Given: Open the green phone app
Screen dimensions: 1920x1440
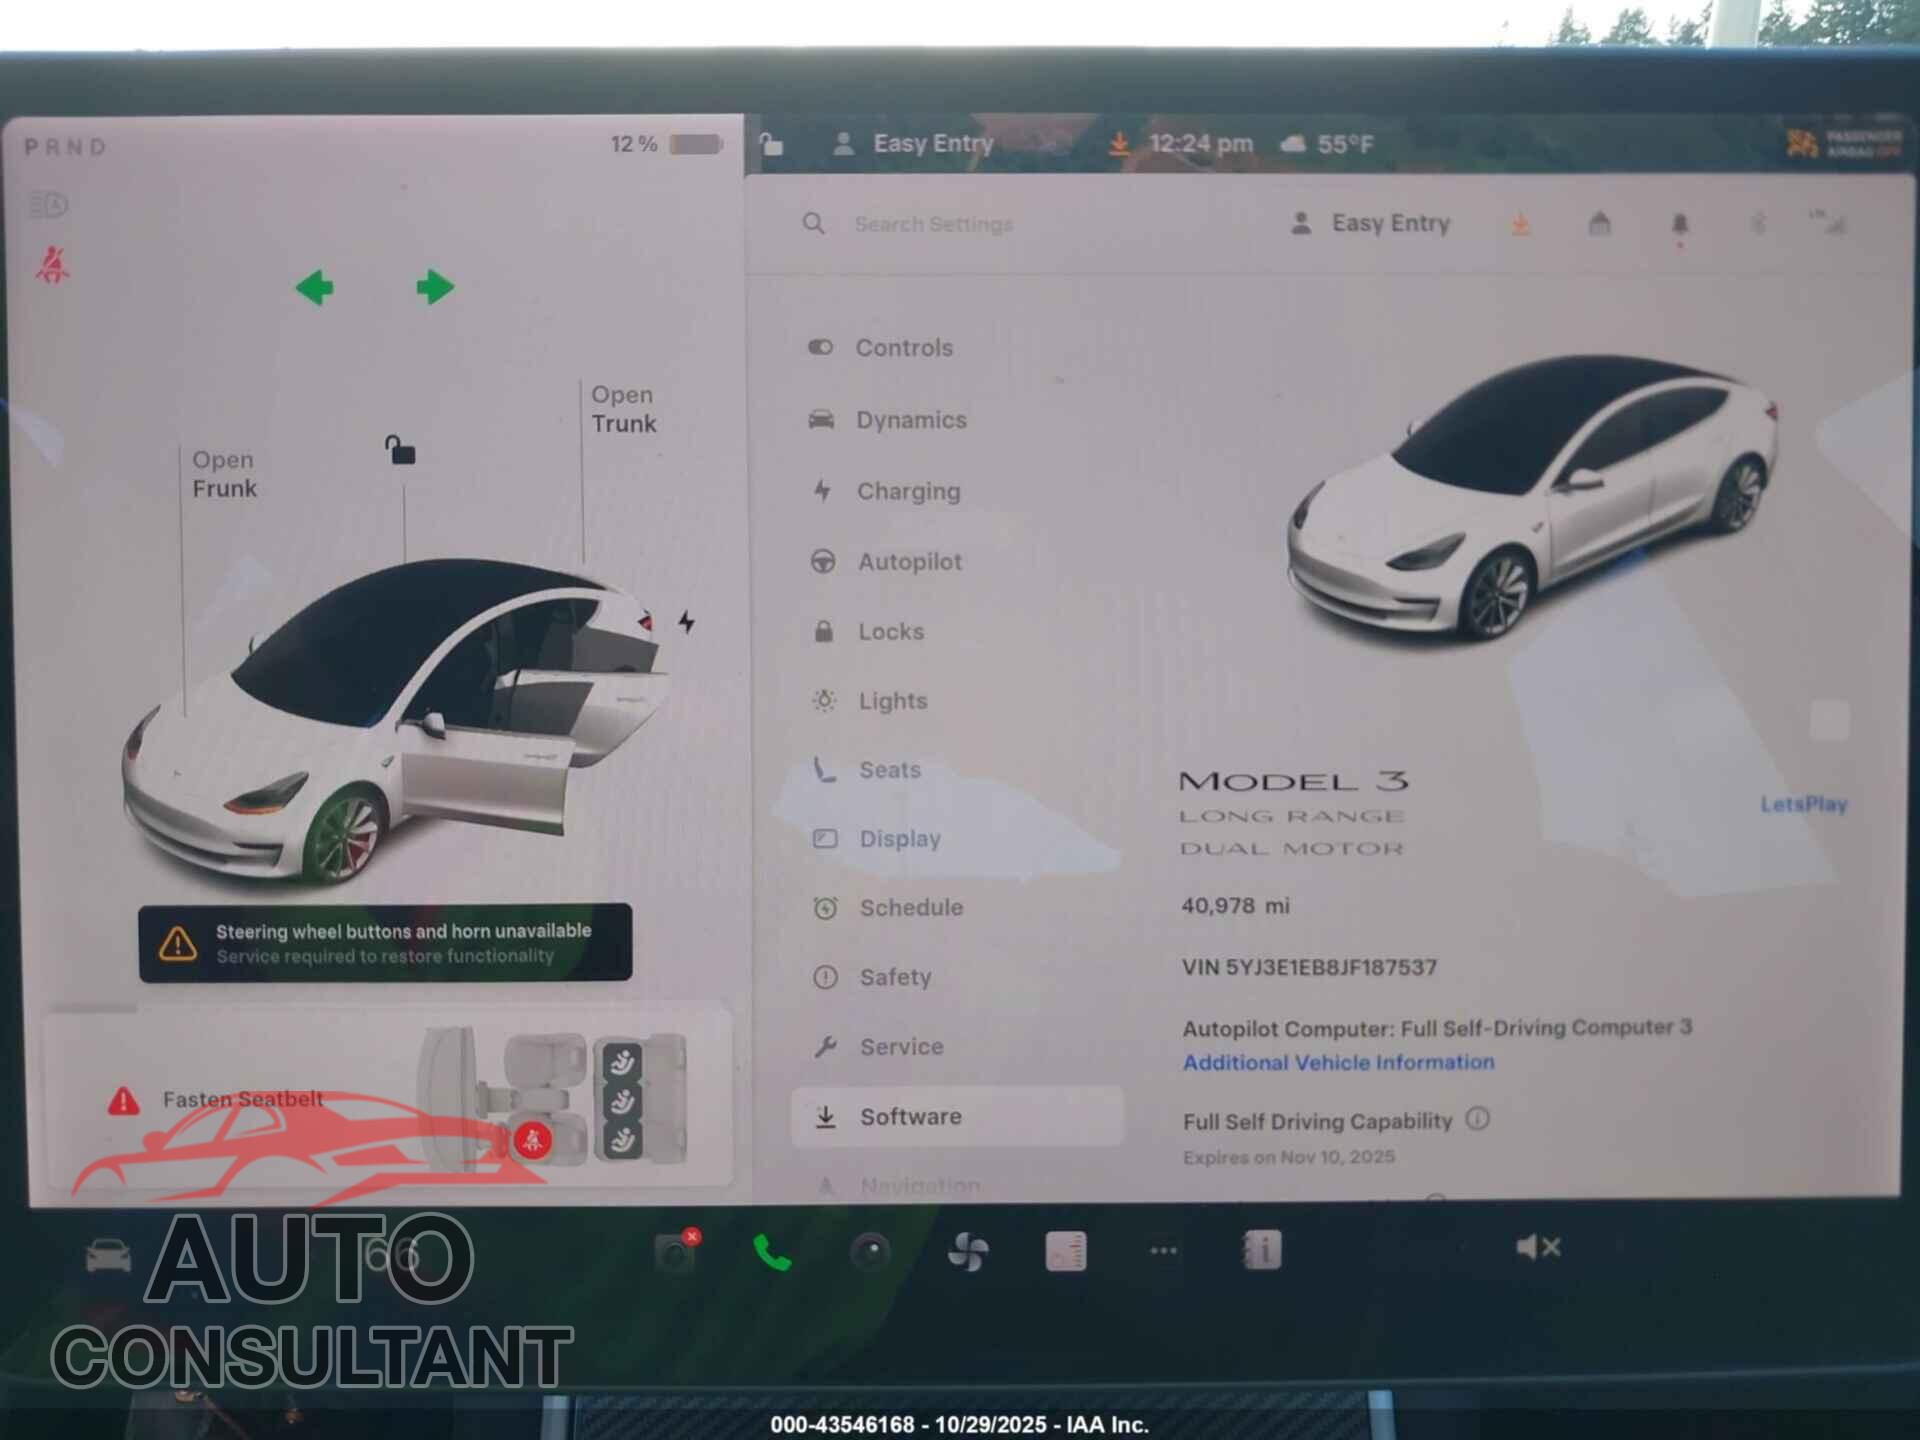Looking at the screenshot, I should point(772,1251).
